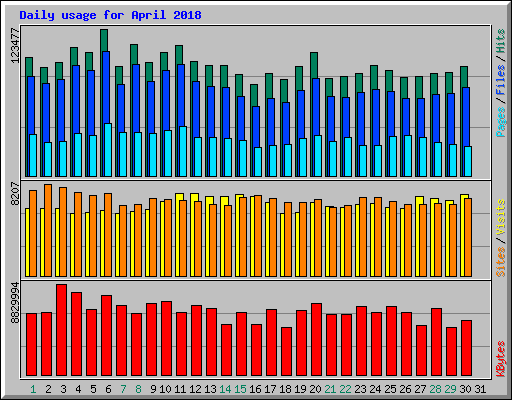Image resolution: width=512 pixels, height=400 pixels.
Task: Select the cyan Pages bar for day 16
Action: [x=258, y=162]
